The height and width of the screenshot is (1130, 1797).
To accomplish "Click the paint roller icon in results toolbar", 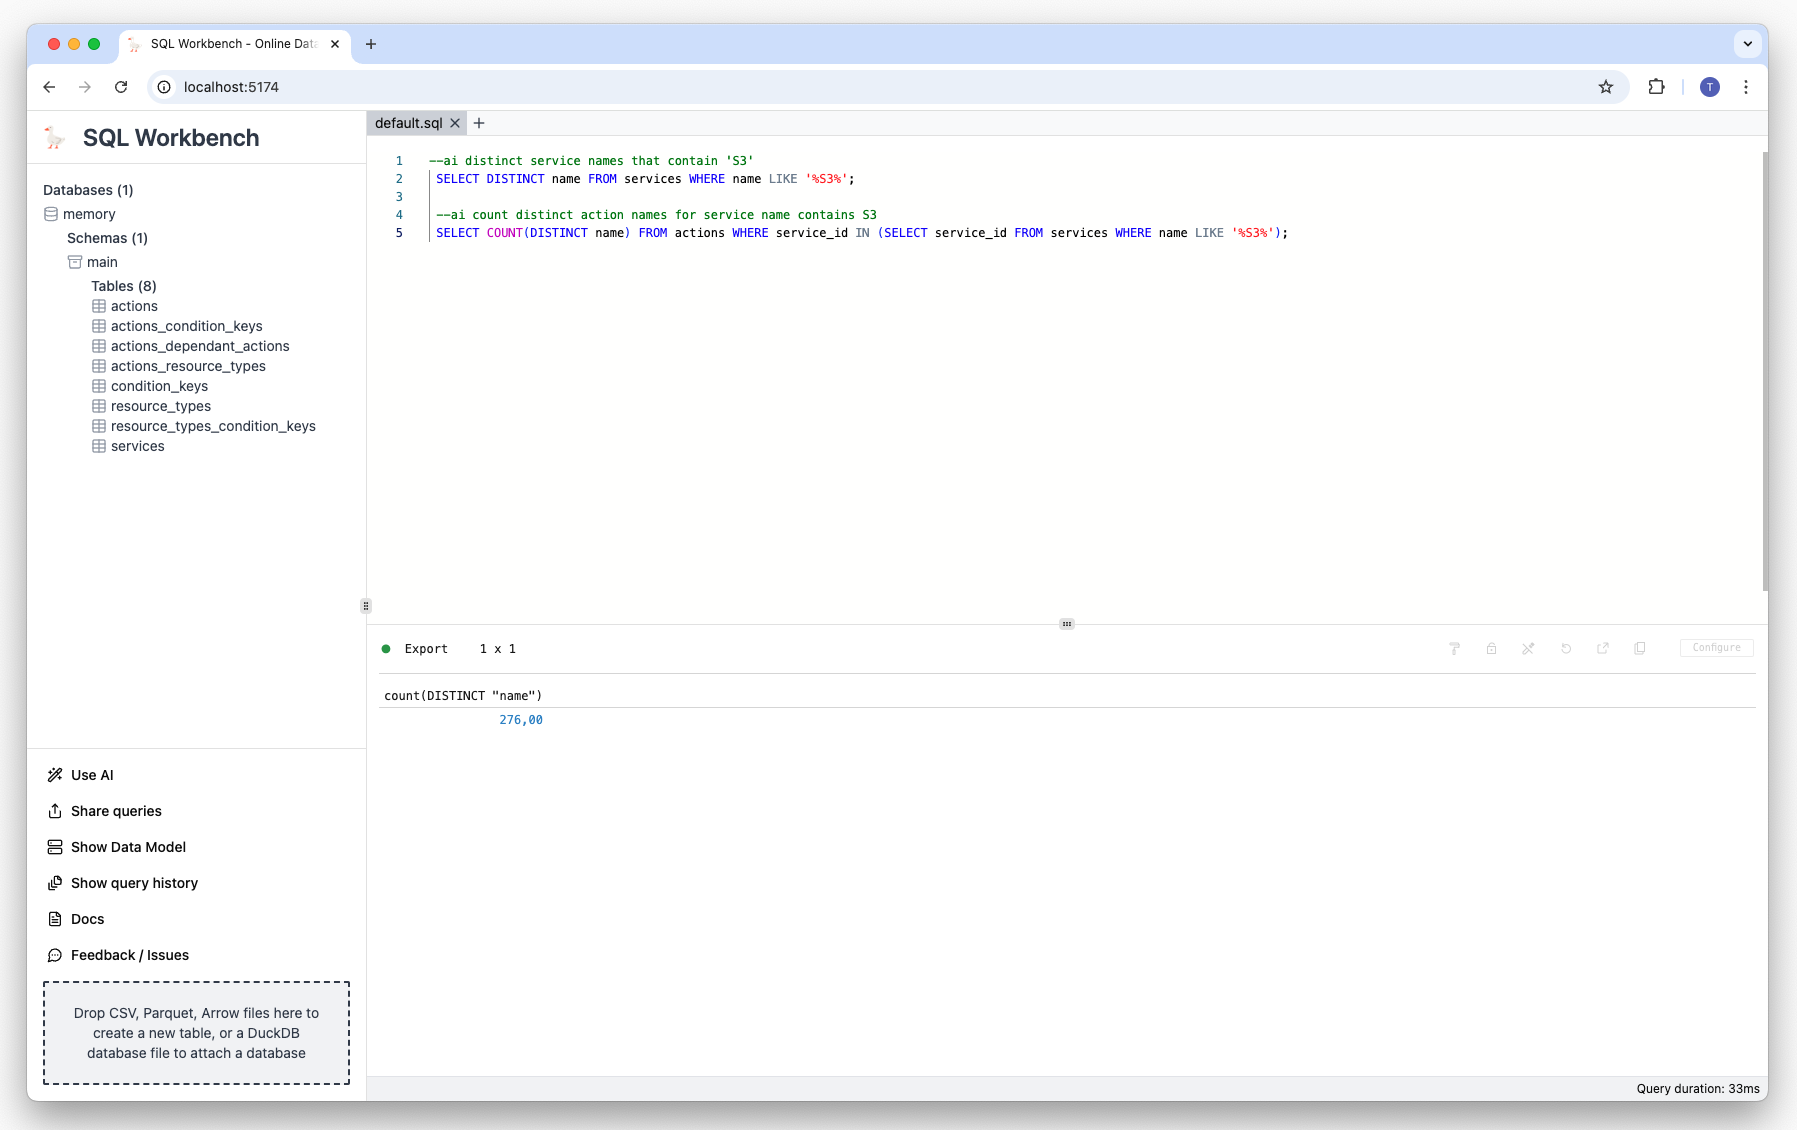I will pyautogui.click(x=1454, y=648).
